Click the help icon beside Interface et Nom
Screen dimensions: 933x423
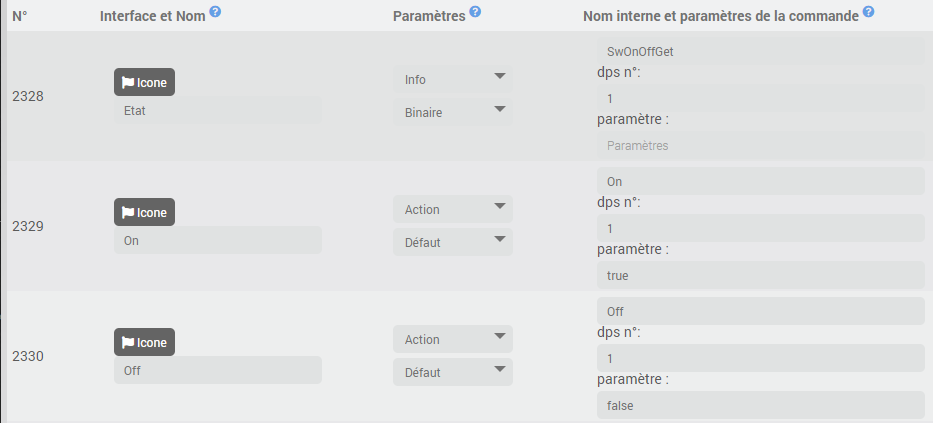pyautogui.click(x=216, y=12)
